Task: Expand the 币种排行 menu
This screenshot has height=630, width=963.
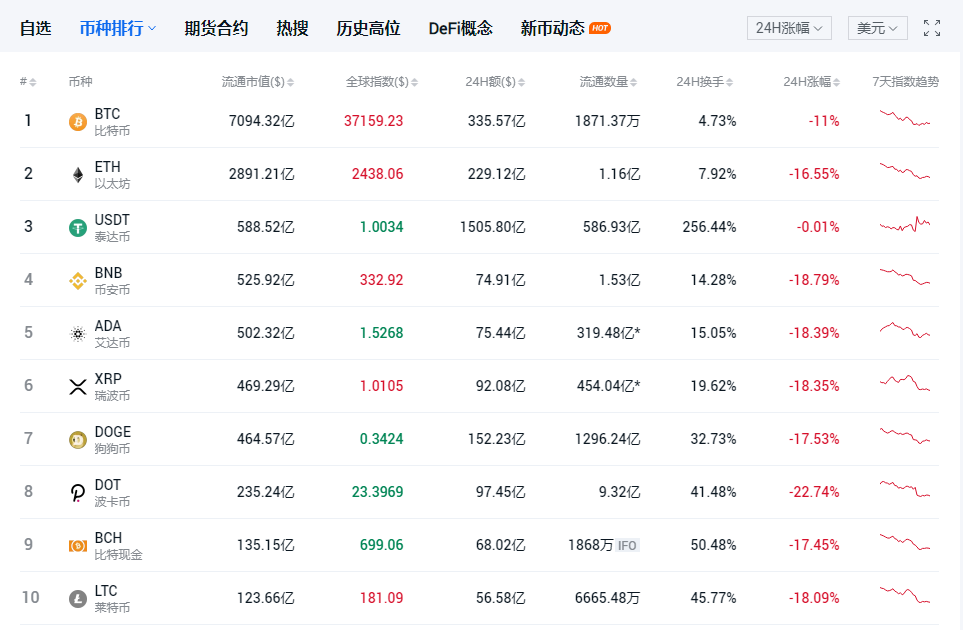Action: [118, 28]
